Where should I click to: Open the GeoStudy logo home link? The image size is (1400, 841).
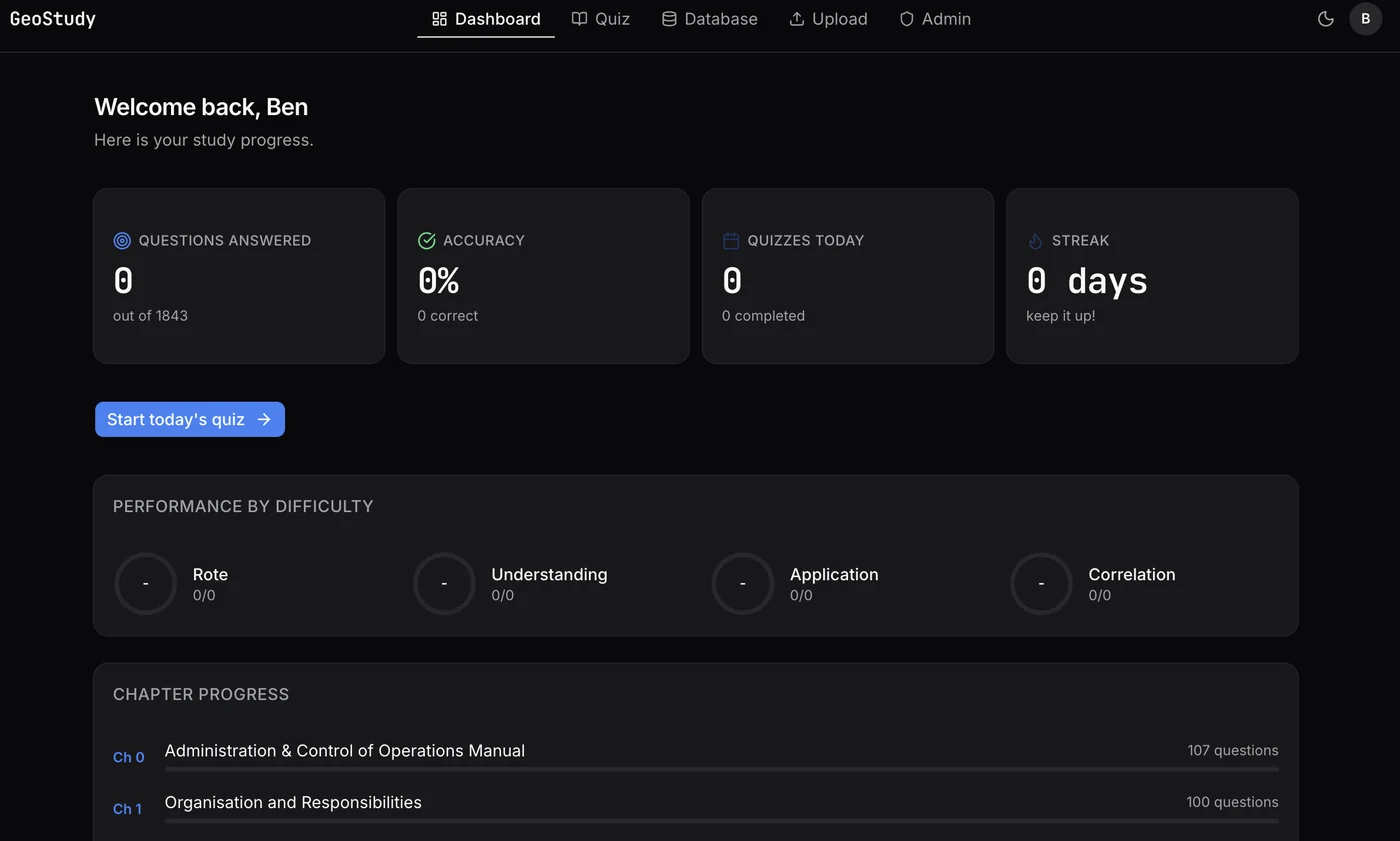coord(53,19)
